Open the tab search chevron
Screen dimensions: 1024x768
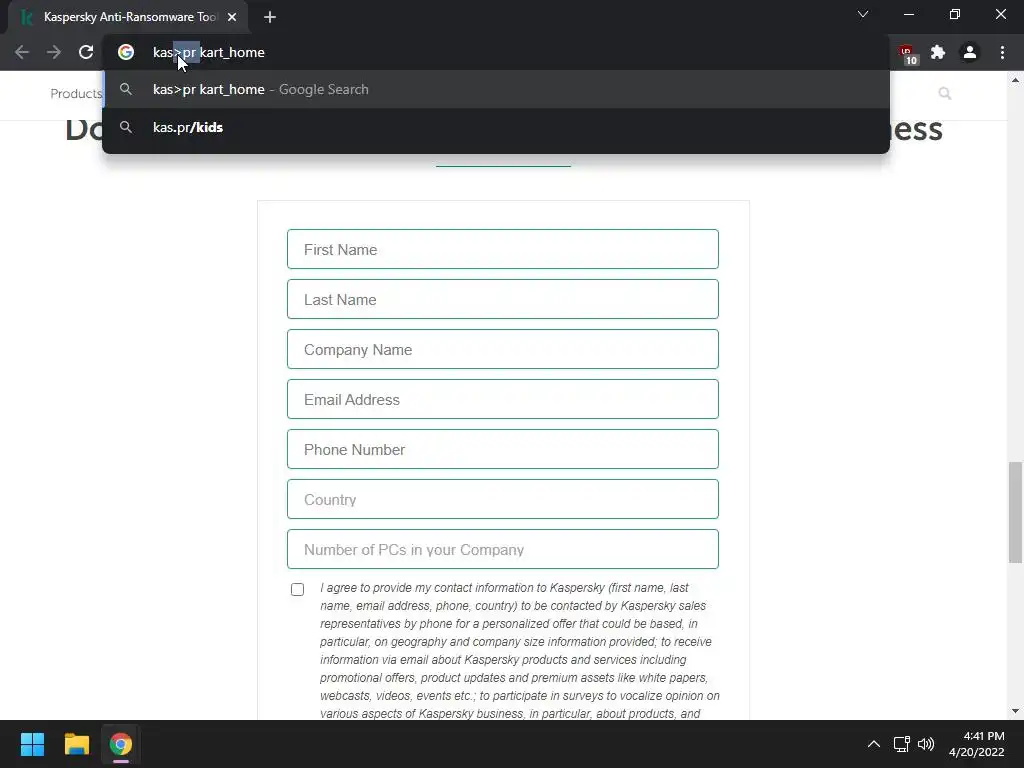(863, 14)
